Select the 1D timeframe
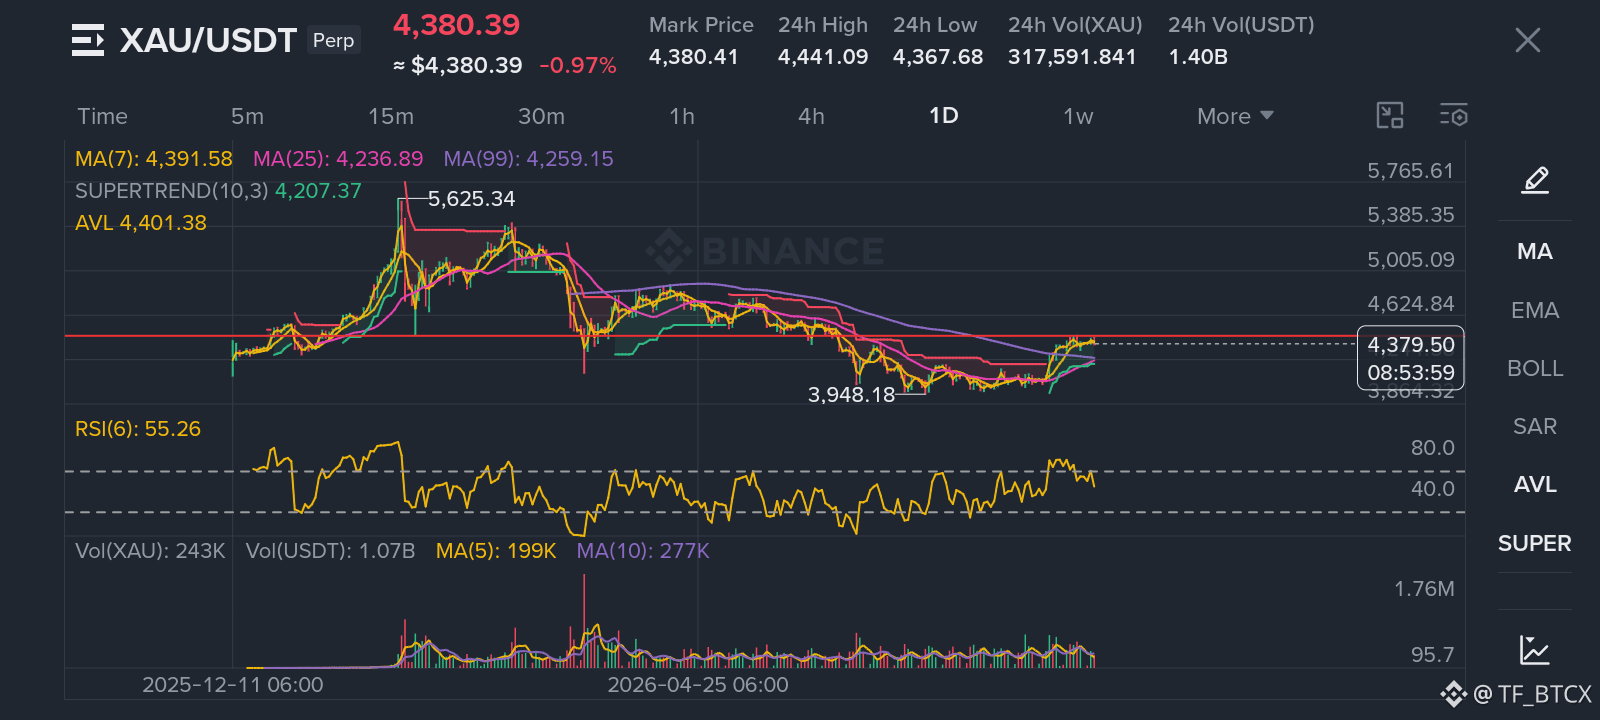This screenshot has height=720, width=1600. point(944,116)
